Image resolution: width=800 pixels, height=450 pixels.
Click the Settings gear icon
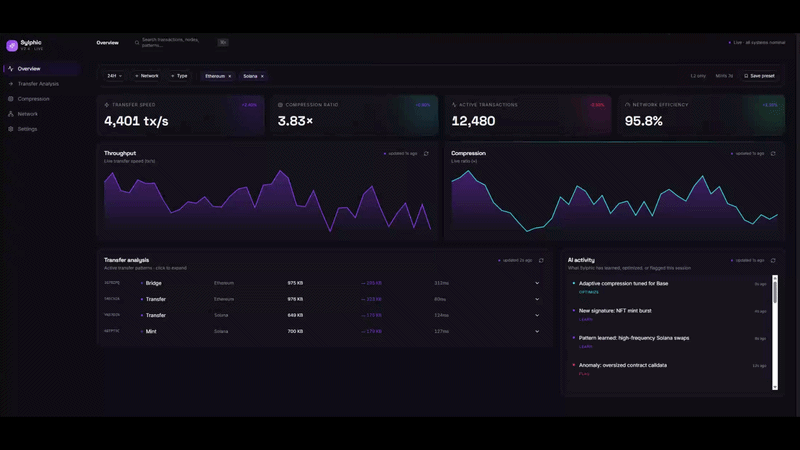point(10,129)
